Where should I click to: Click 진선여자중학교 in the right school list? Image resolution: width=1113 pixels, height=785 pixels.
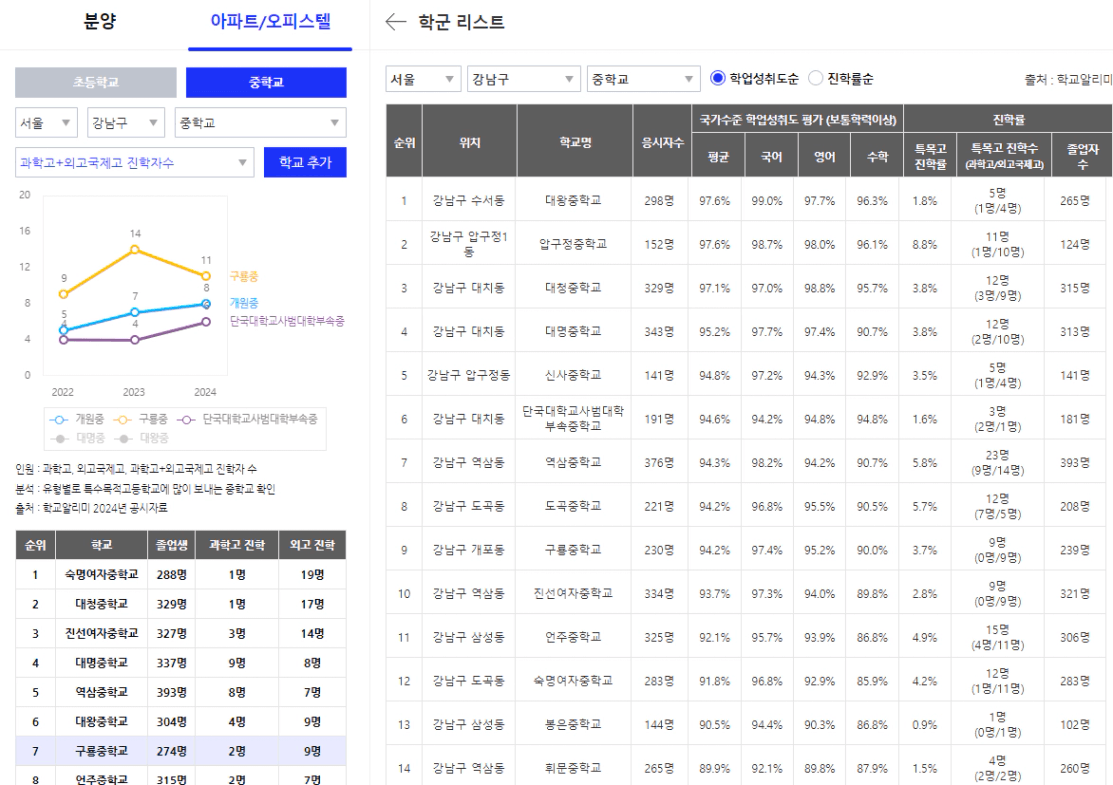coord(573,593)
